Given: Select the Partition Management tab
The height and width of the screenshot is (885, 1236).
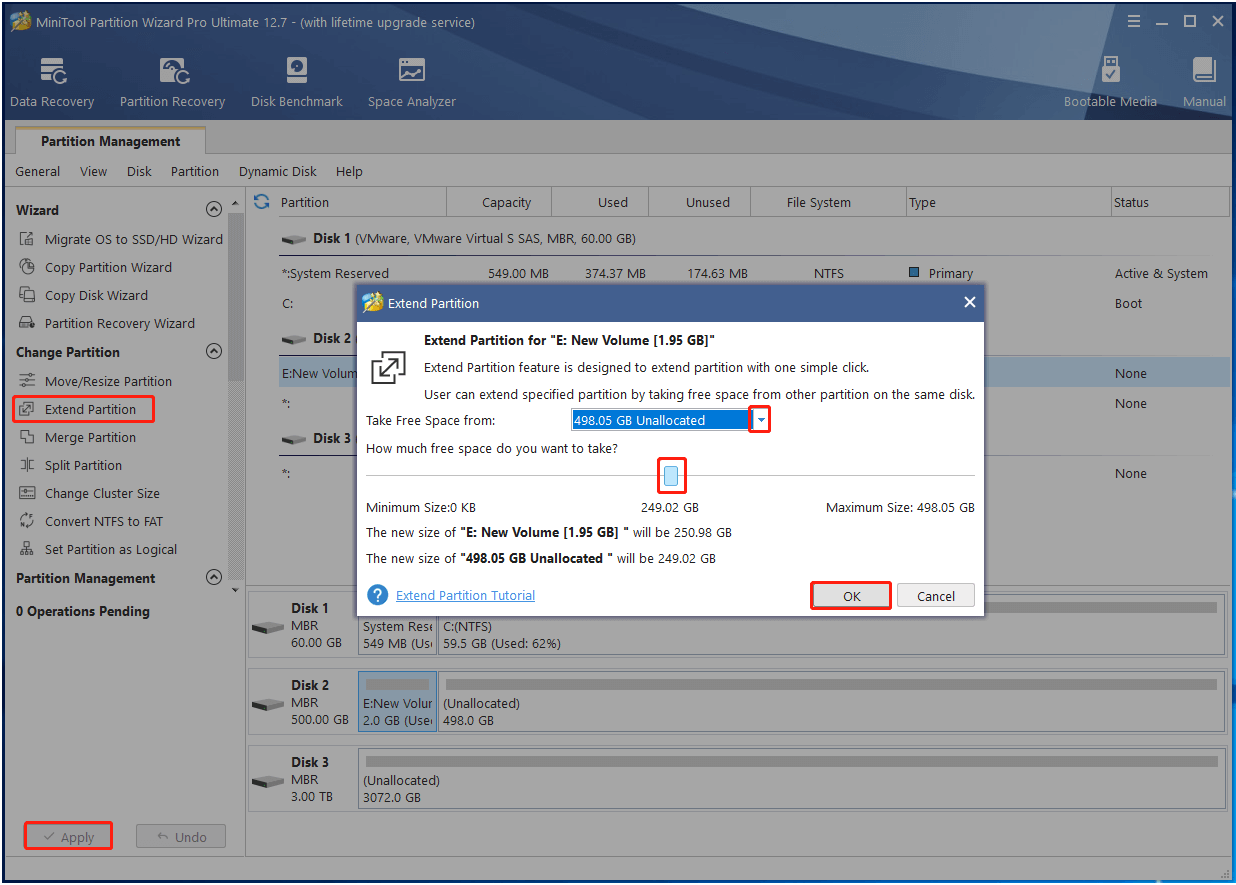Looking at the screenshot, I should (x=111, y=141).
